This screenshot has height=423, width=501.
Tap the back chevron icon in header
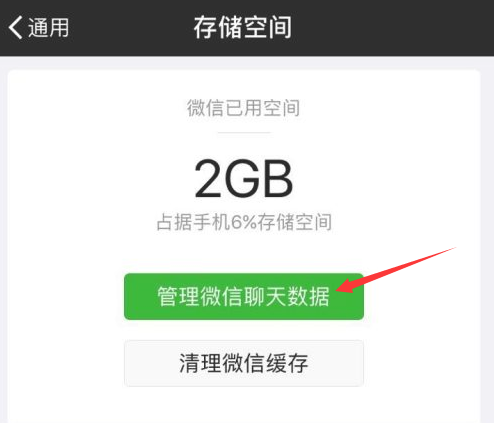click(x=15, y=27)
